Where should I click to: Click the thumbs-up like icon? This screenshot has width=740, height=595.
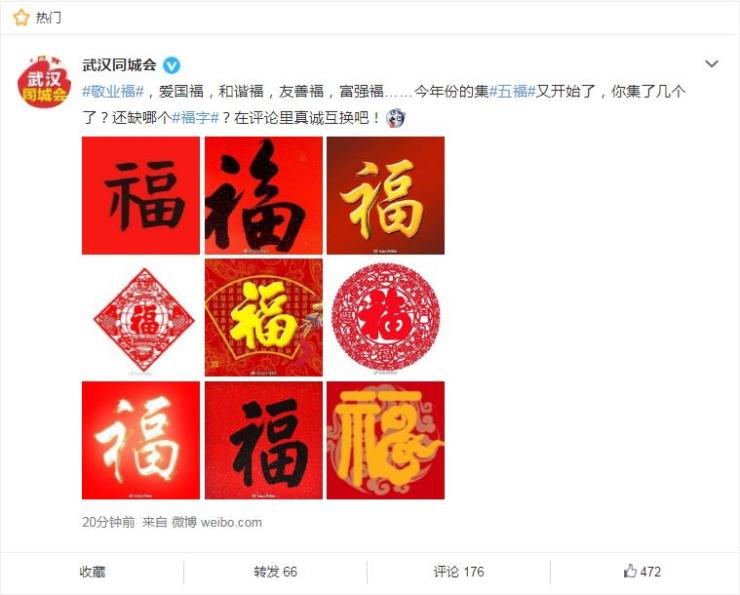click(x=630, y=571)
